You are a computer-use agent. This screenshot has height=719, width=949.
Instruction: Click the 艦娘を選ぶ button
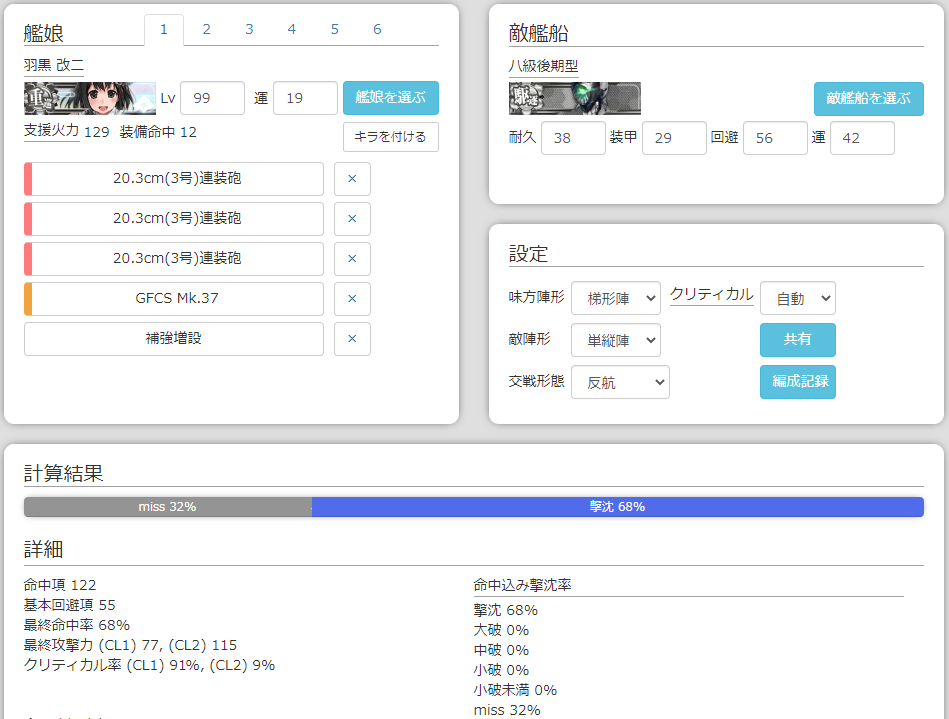coord(391,98)
